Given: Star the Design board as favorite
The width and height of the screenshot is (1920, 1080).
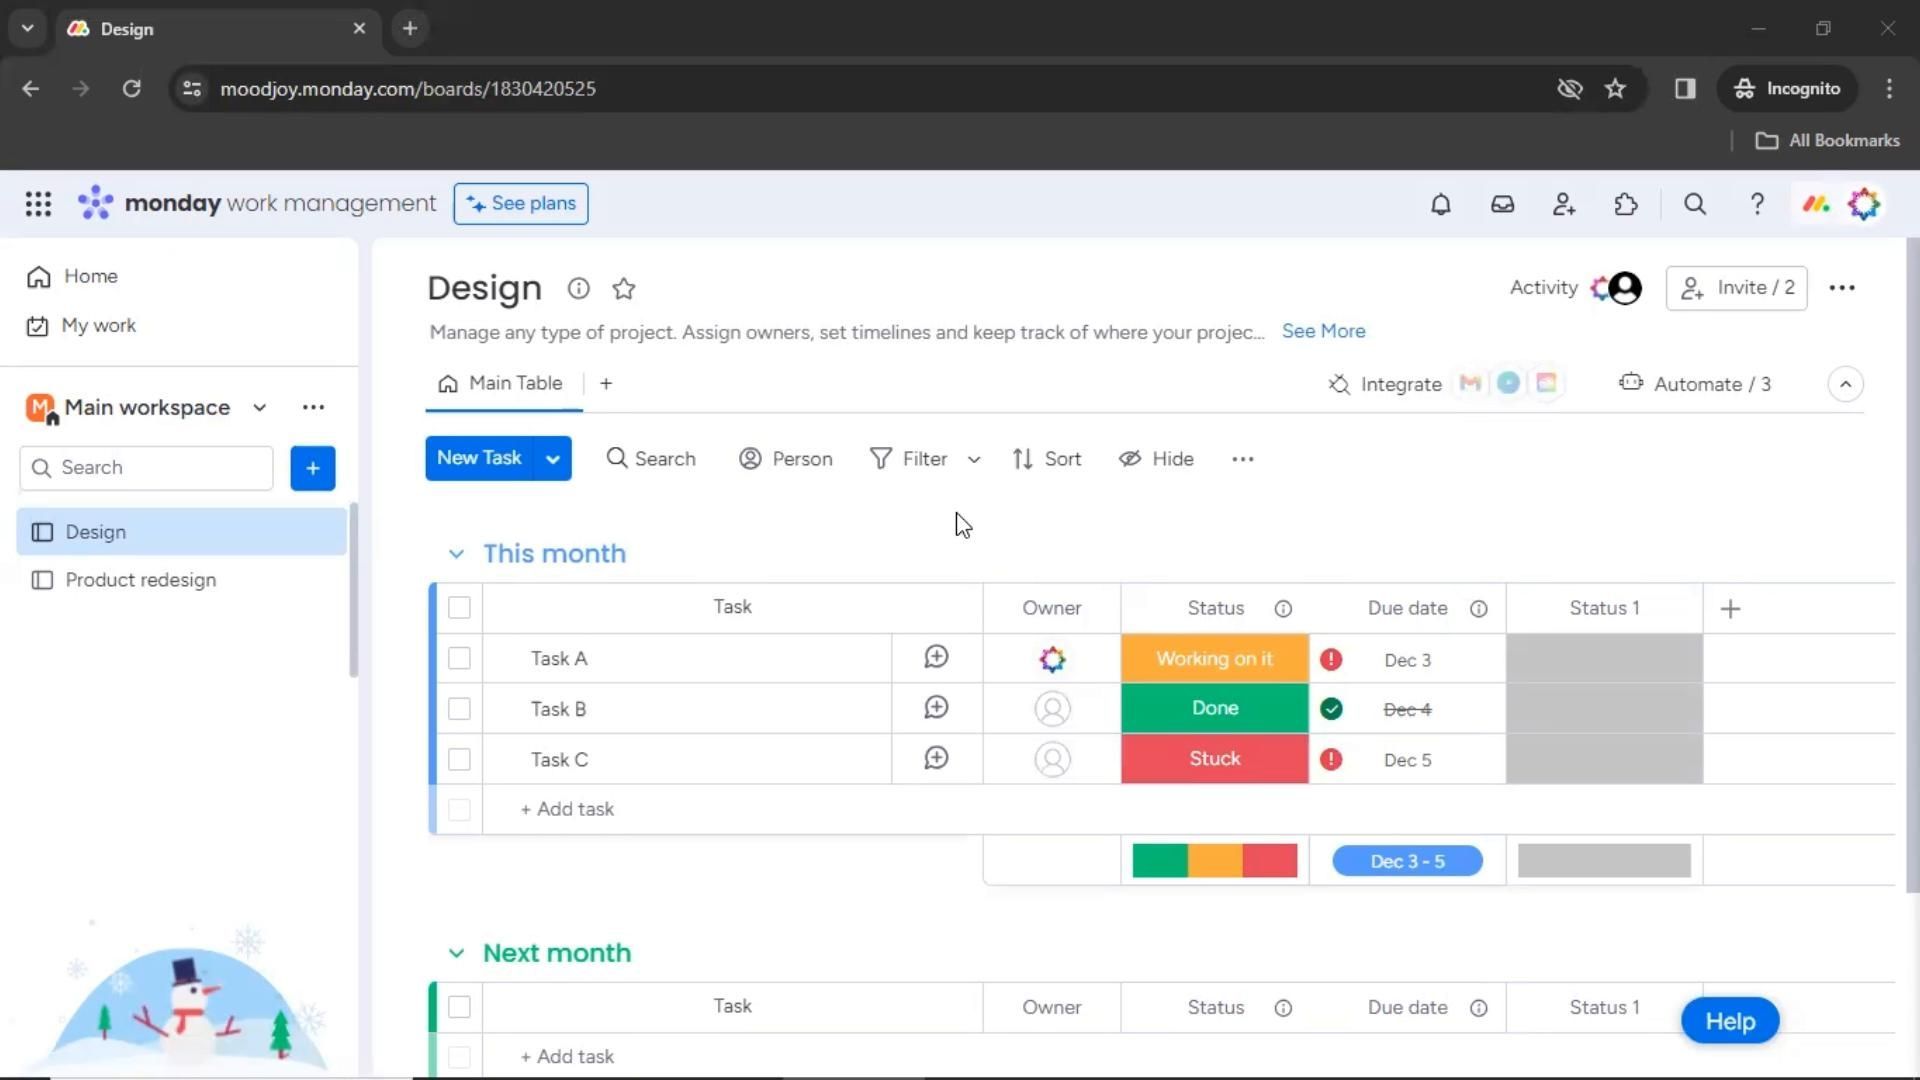Looking at the screenshot, I should pyautogui.click(x=624, y=289).
